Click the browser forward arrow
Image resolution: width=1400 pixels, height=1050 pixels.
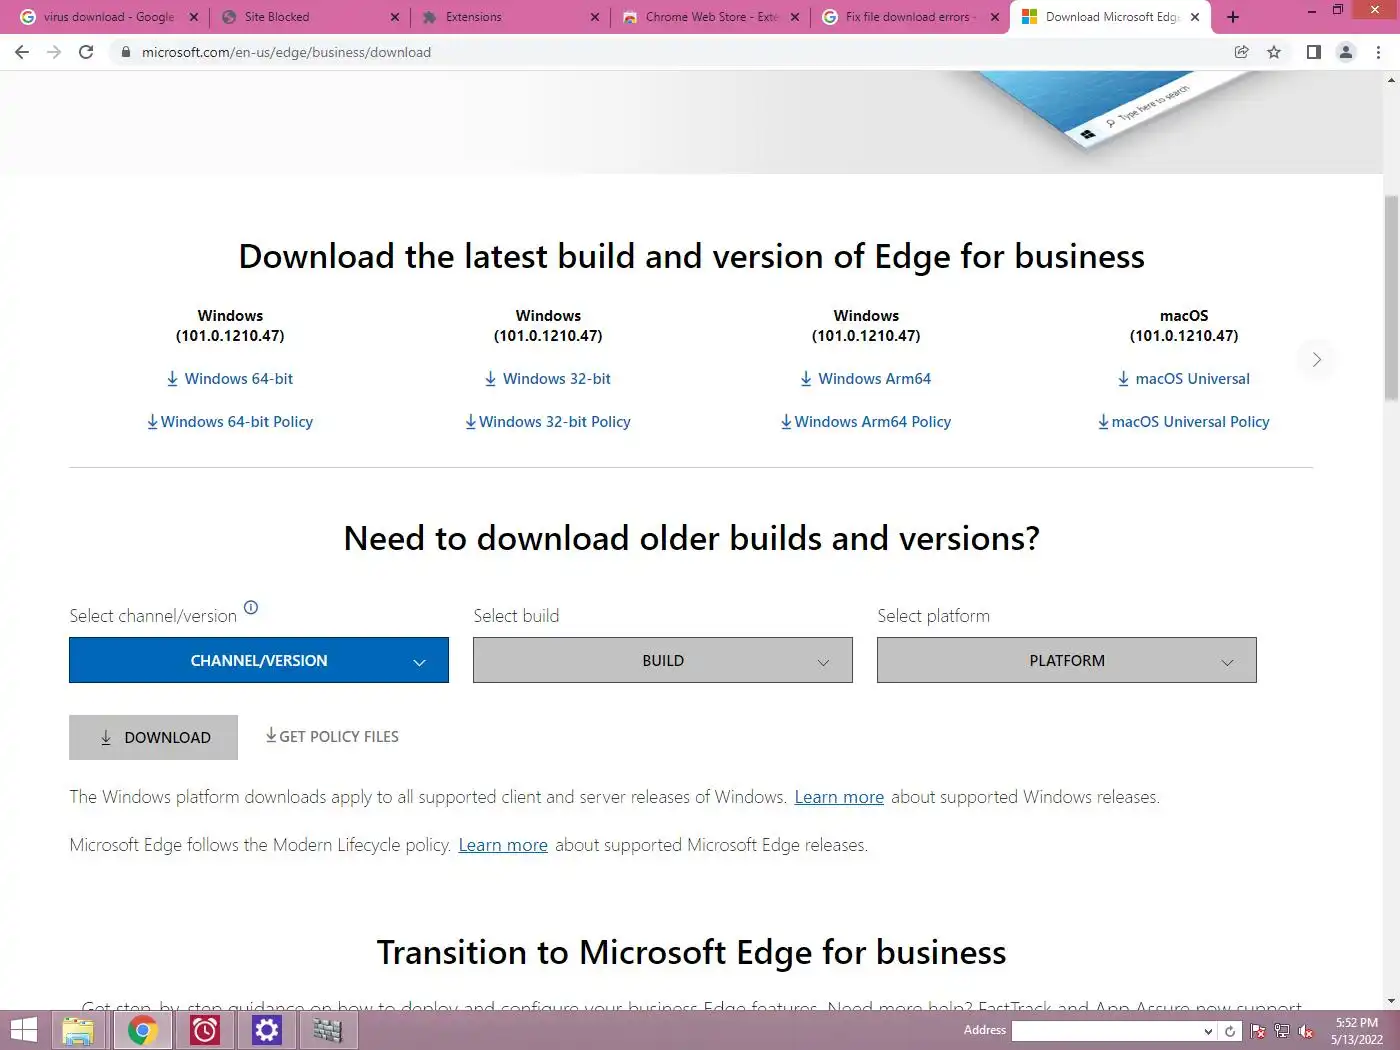(54, 52)
